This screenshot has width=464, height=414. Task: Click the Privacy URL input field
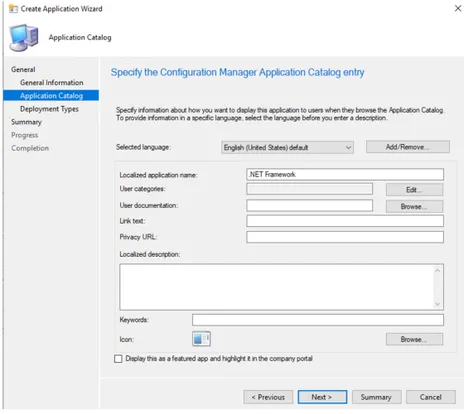tap(345, 237)
